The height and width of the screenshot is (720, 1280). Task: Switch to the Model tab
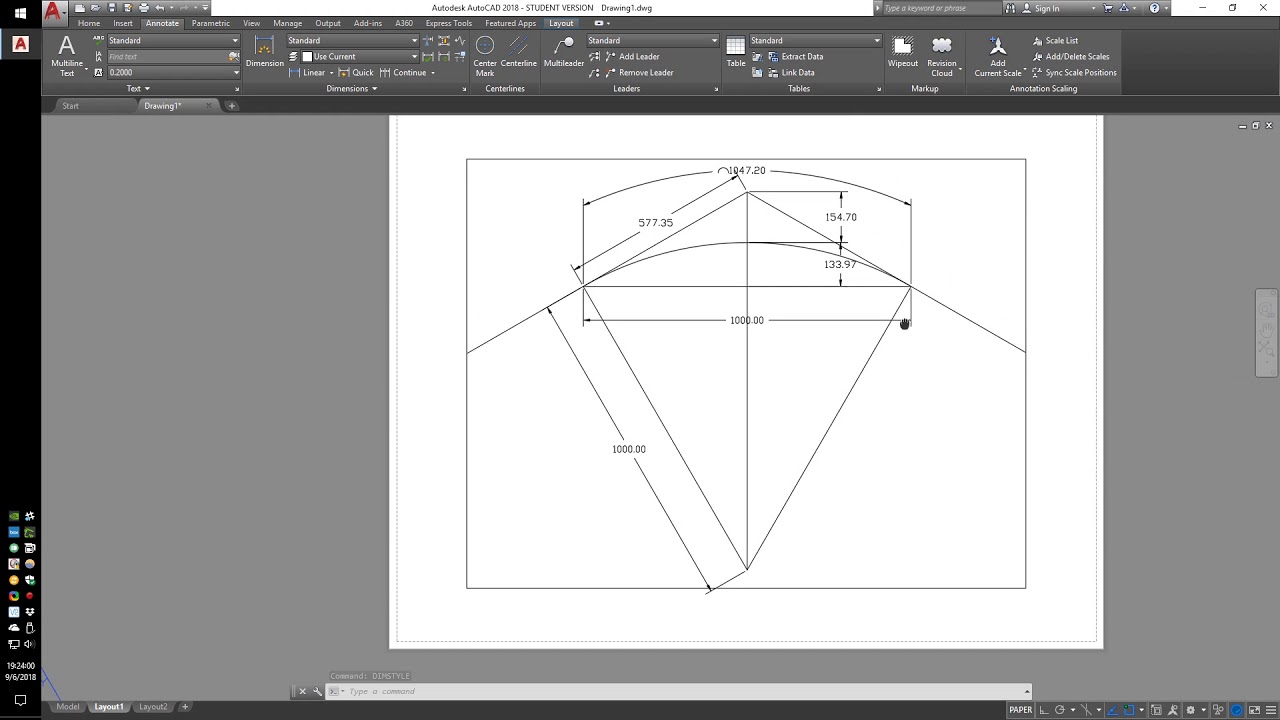67,707
